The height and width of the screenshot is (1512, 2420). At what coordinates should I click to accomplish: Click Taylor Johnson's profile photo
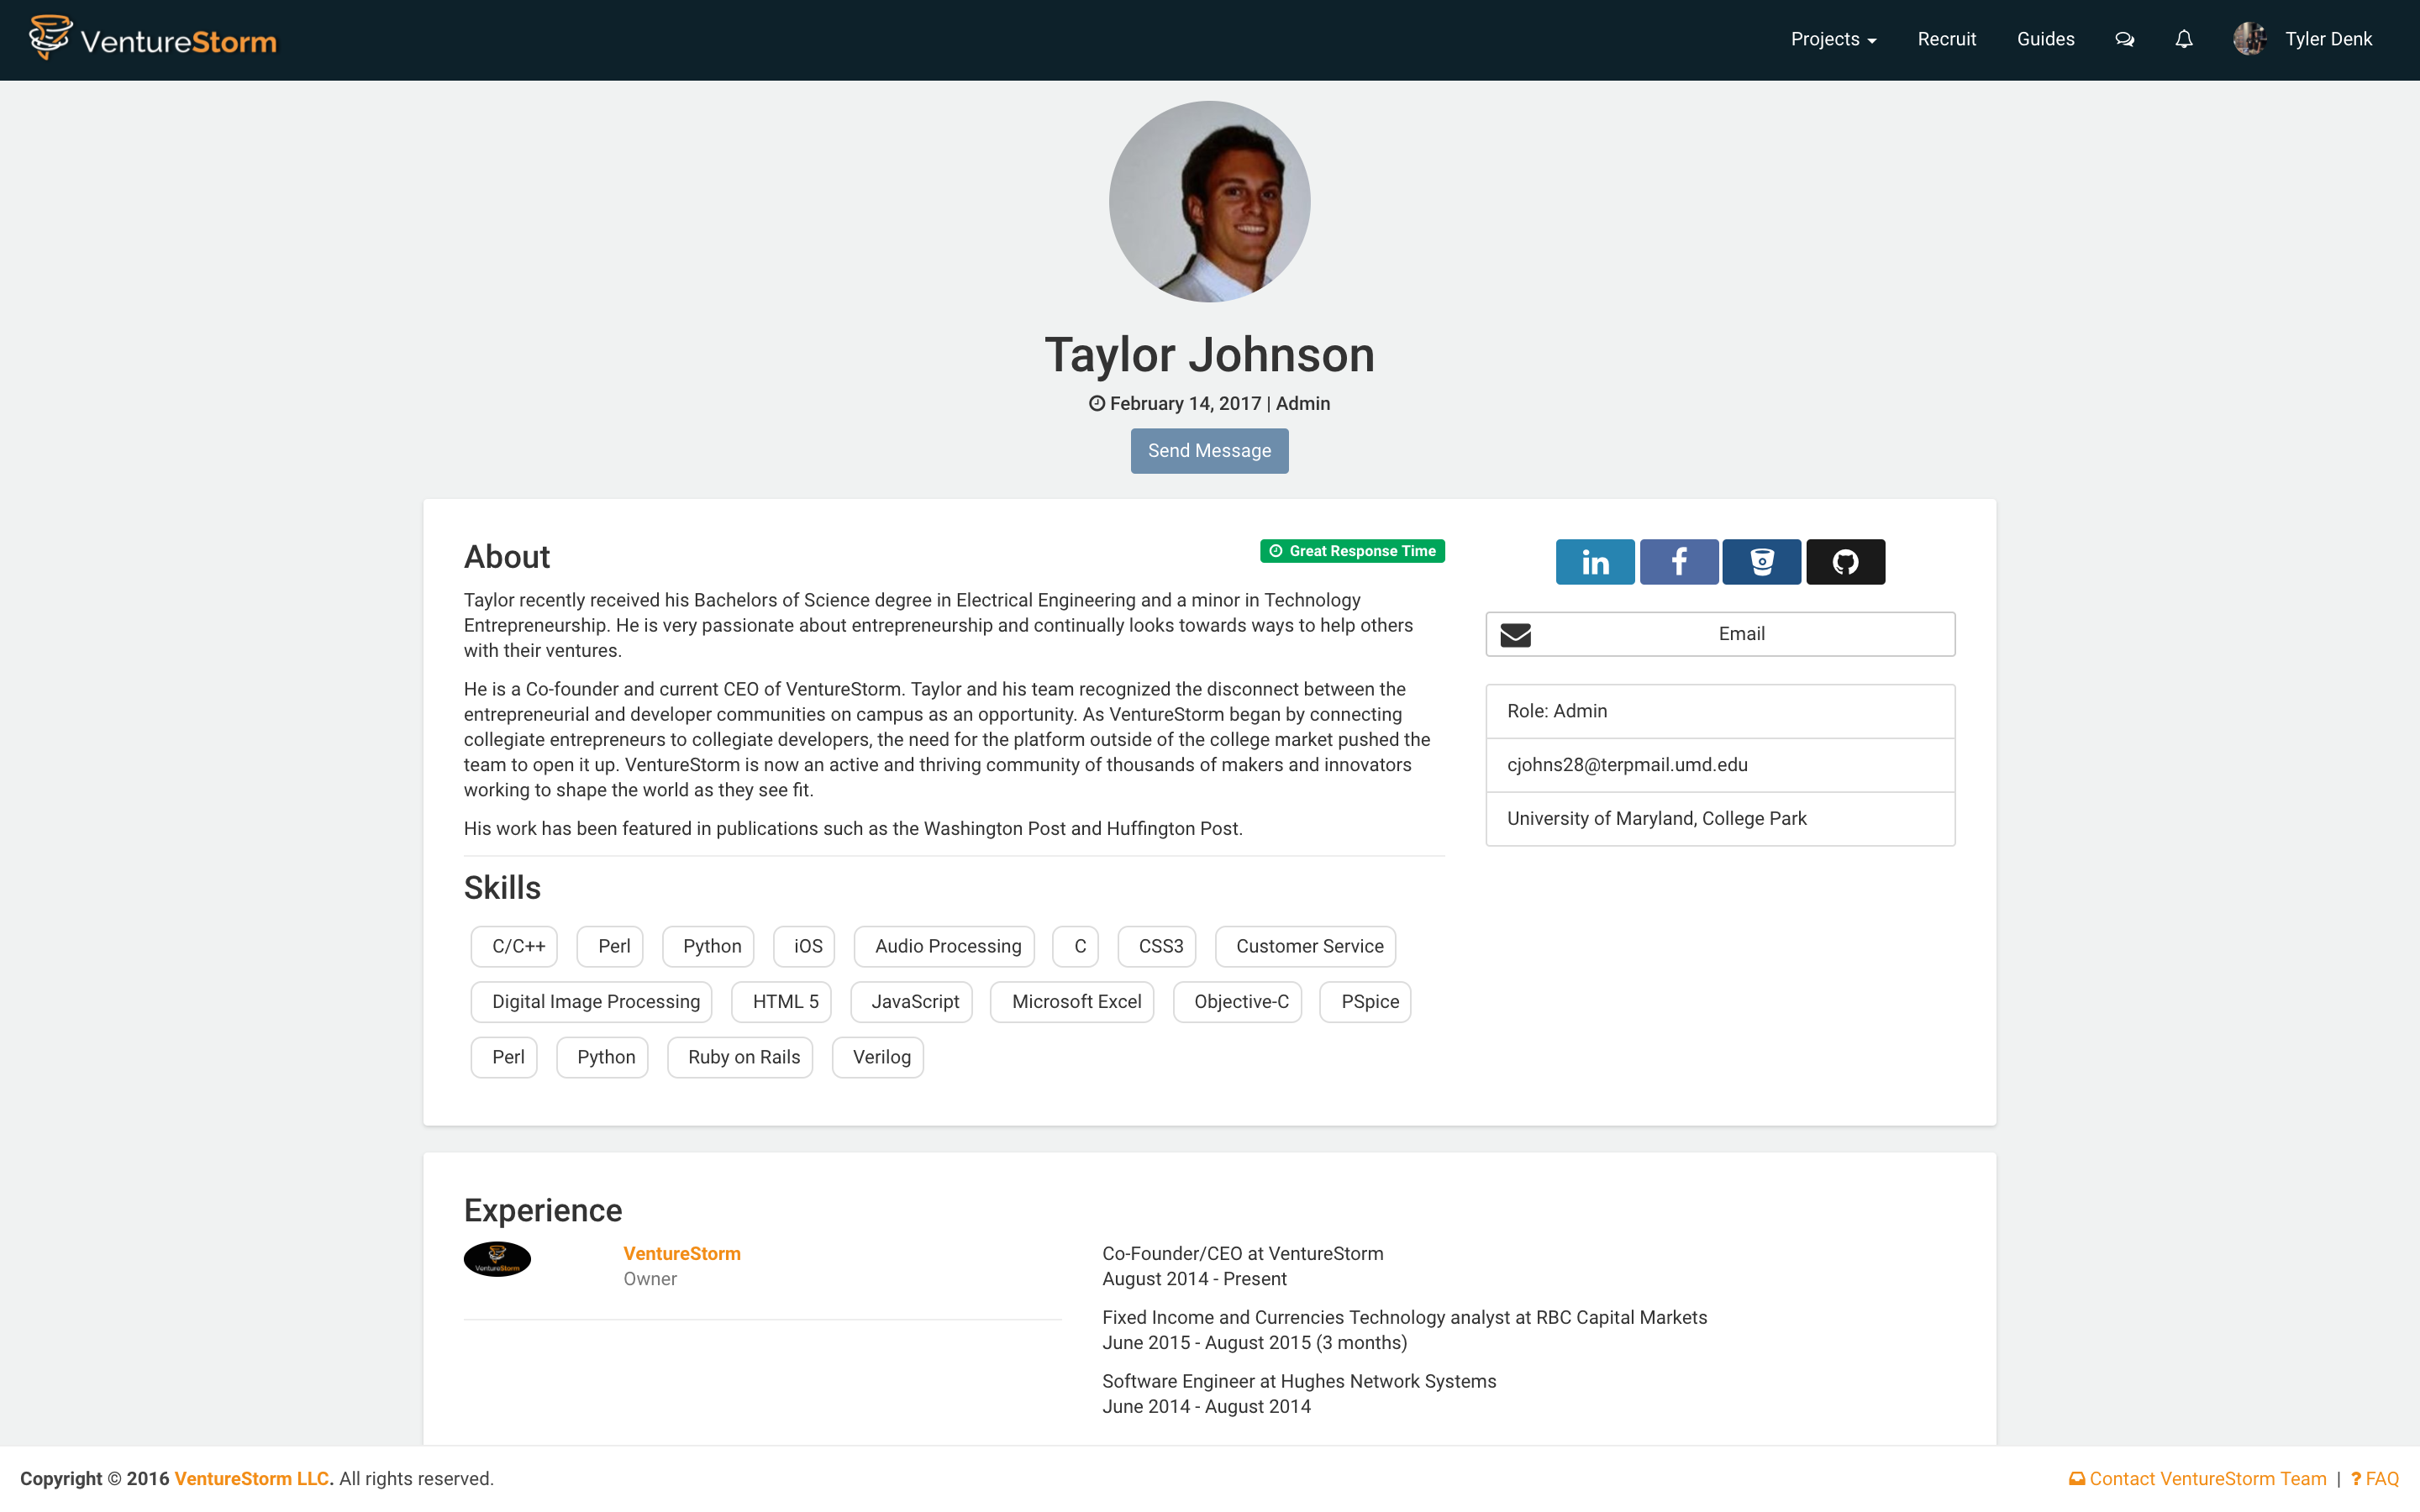(x=1209, y=202)
